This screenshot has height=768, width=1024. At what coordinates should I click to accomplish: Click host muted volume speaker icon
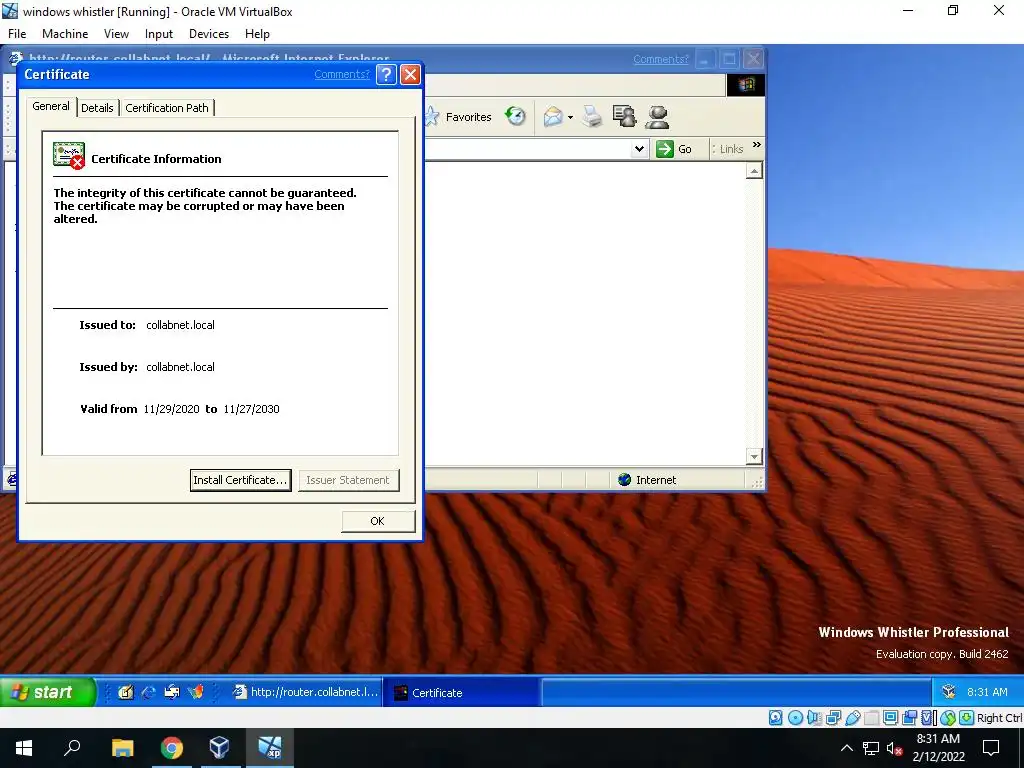(x=894, y=748)
